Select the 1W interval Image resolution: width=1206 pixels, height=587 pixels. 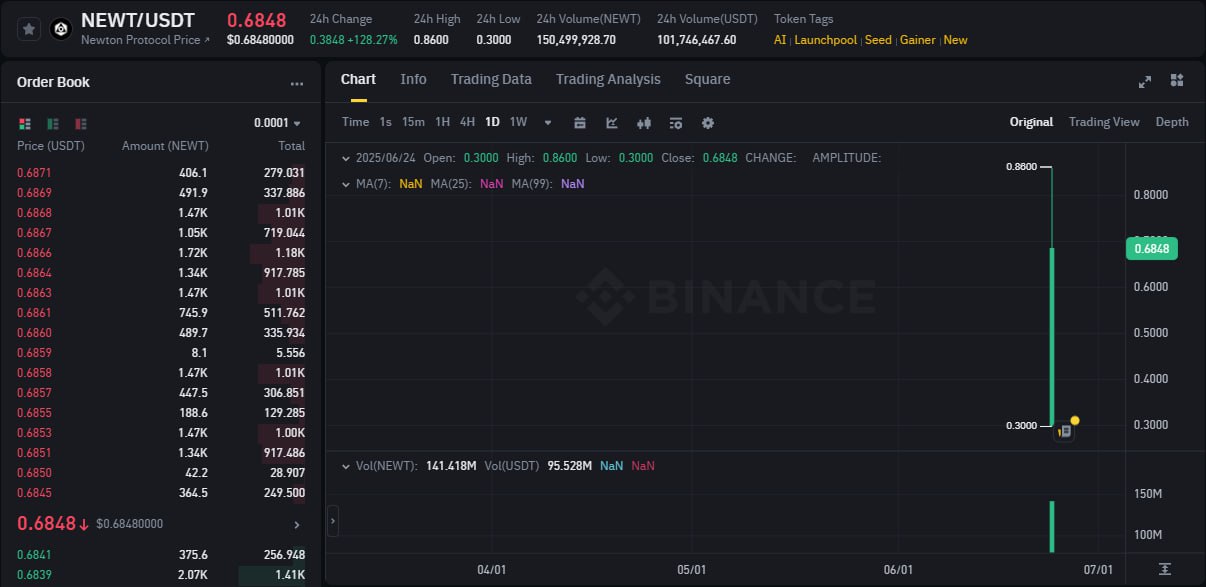(x=518, y=122)
